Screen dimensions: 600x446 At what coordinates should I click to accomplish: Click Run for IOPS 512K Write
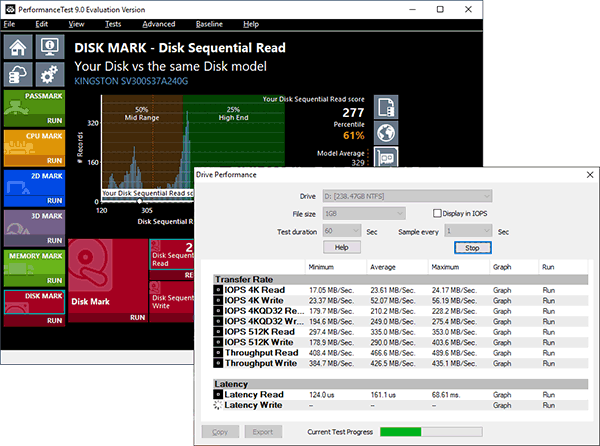(548, 342)
